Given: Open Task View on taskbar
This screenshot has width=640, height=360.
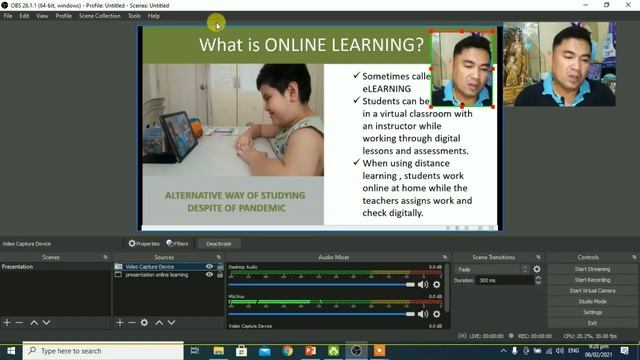Looking at the screenshot, I should [x=195, y=351].
